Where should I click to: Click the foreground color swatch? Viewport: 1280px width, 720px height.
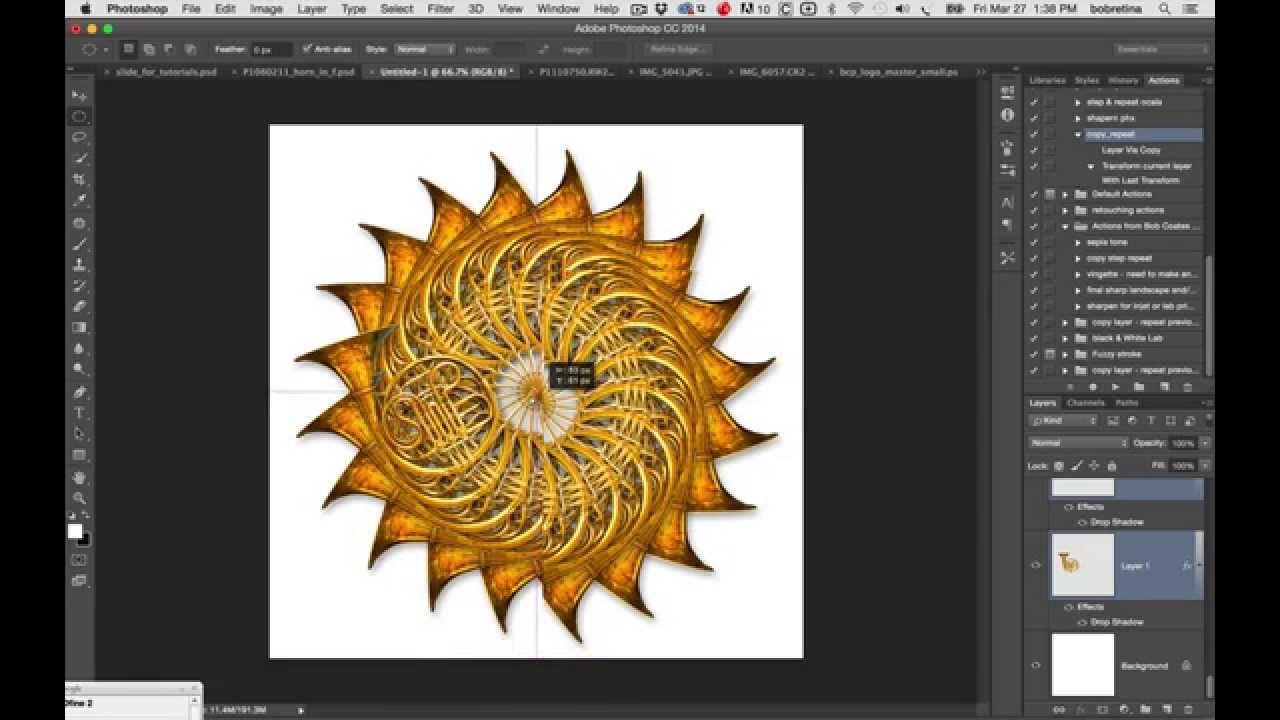pos(74,531)
